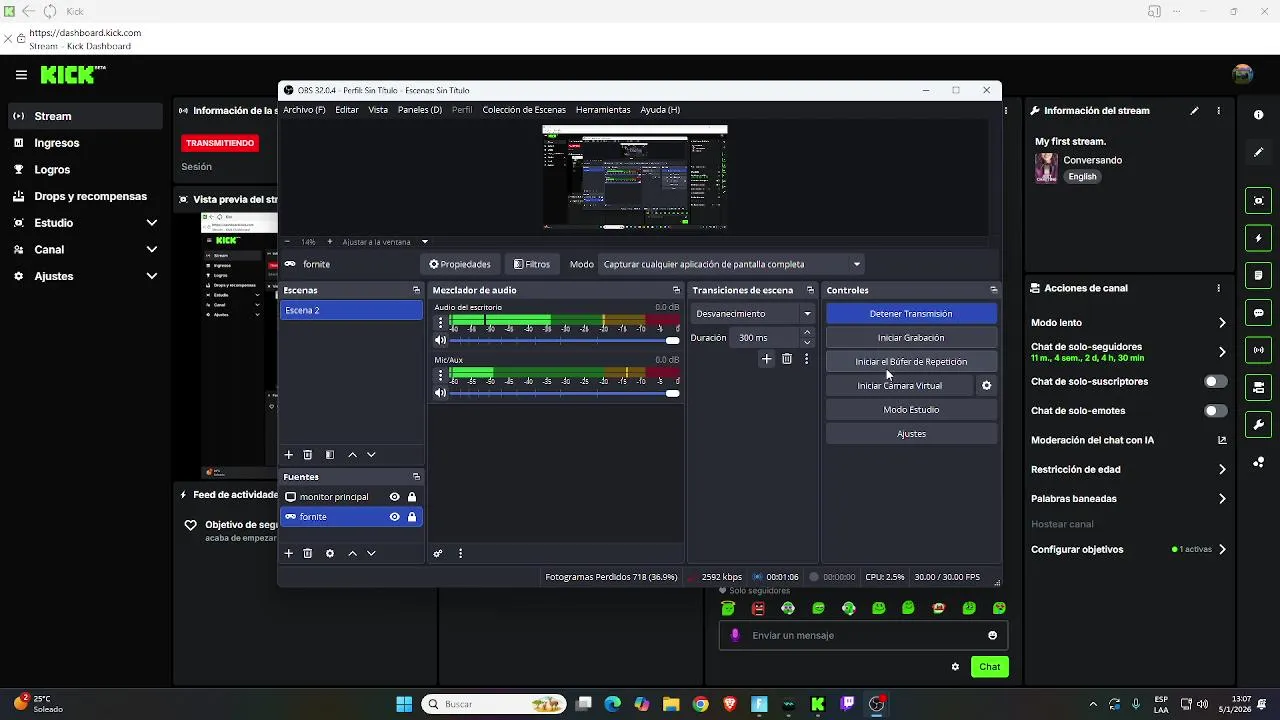
Task: Select Escena 2 in Escenas list
Action: [x=351, y=311]
